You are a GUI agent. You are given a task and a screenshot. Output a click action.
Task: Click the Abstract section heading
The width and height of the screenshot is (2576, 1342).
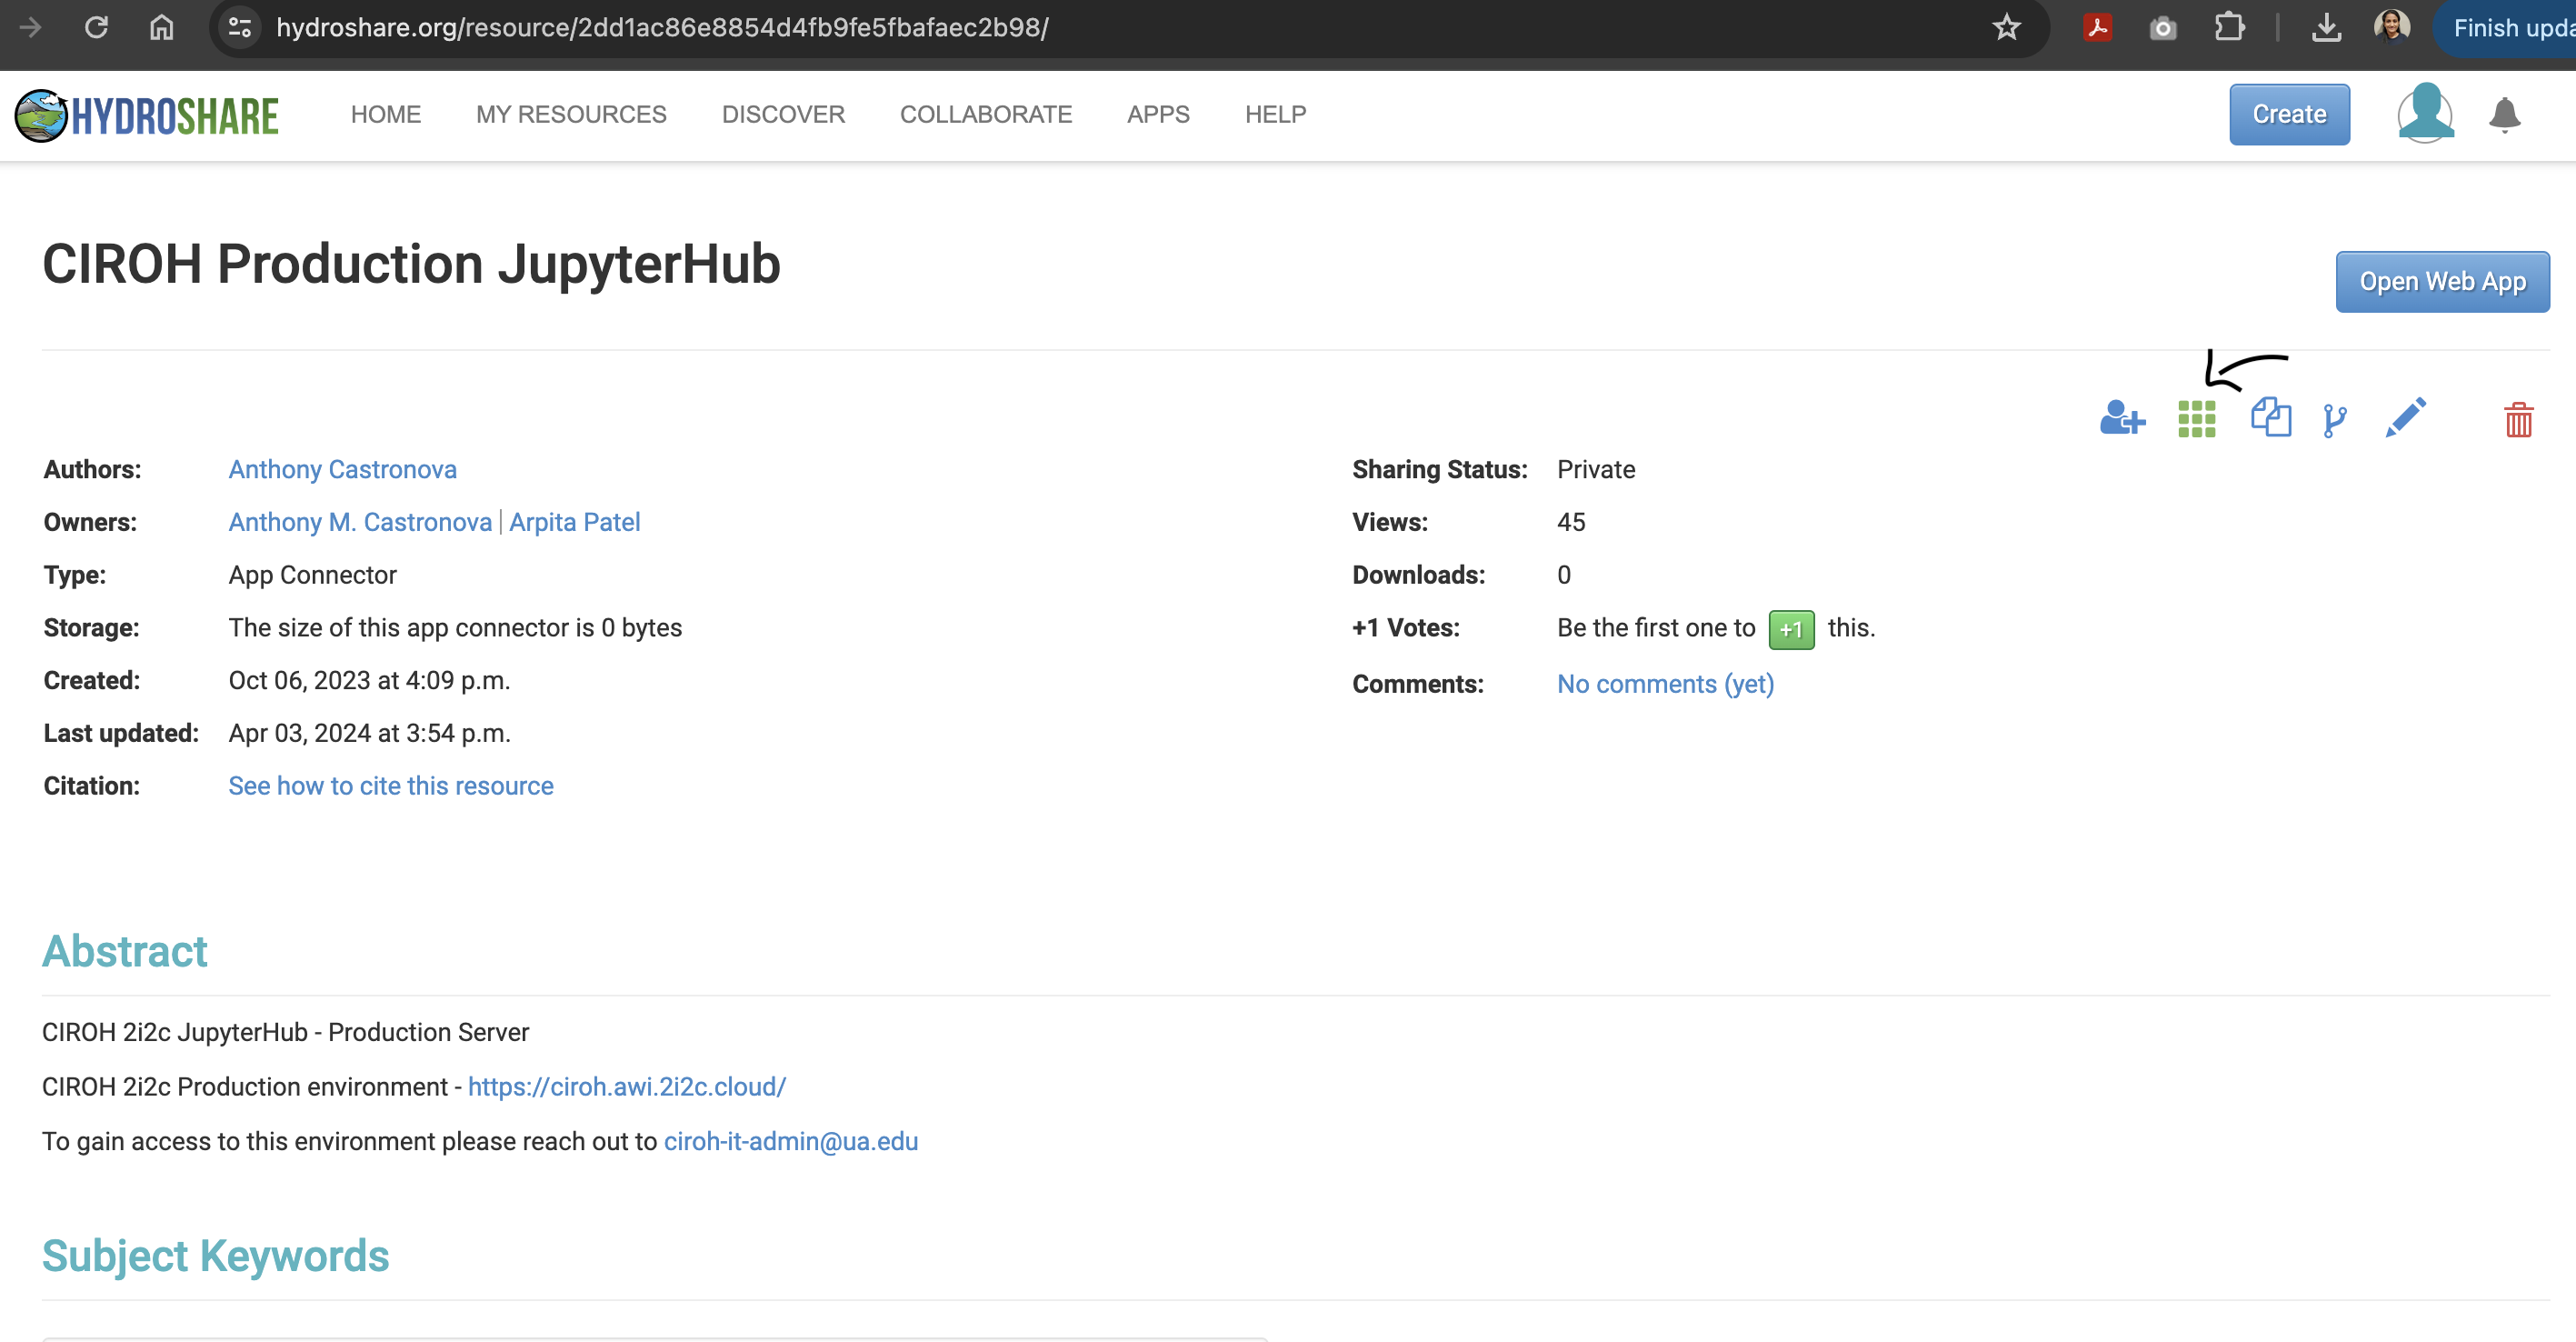[125, 951]
